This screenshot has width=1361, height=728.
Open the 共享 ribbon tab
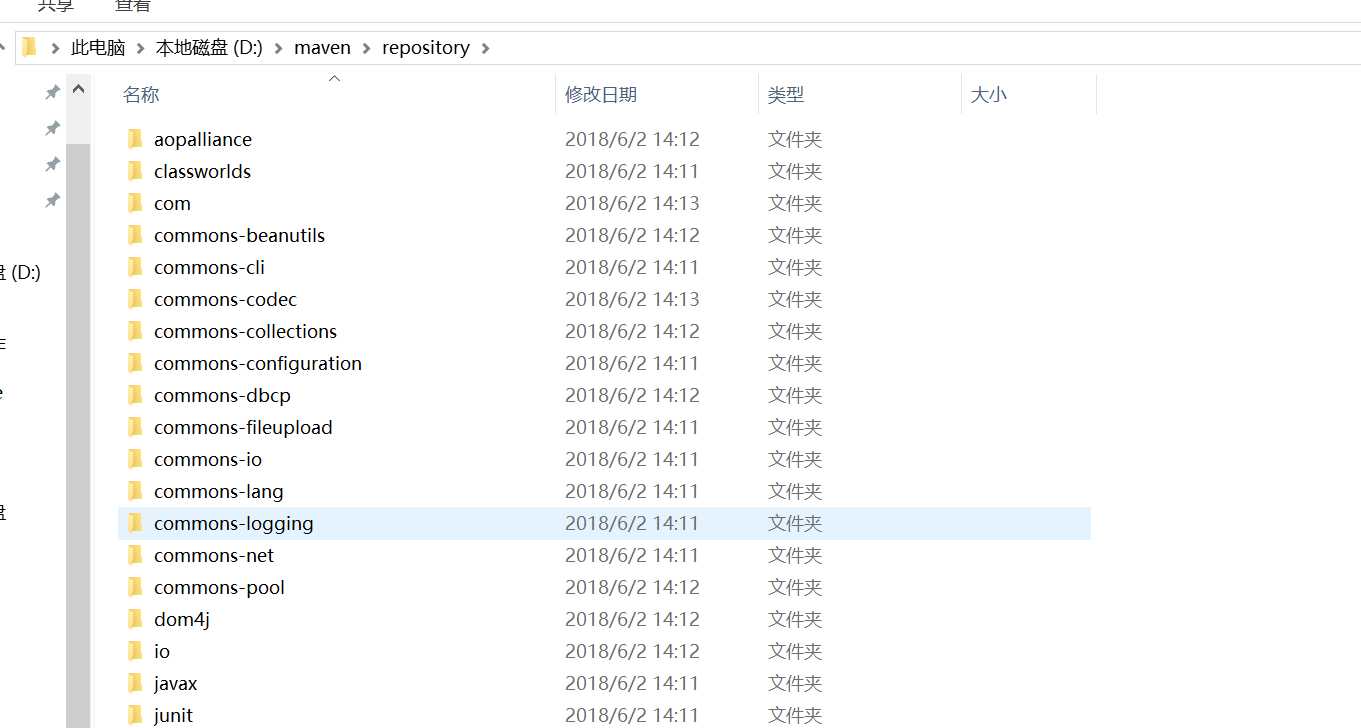click(x=56, y=6)
